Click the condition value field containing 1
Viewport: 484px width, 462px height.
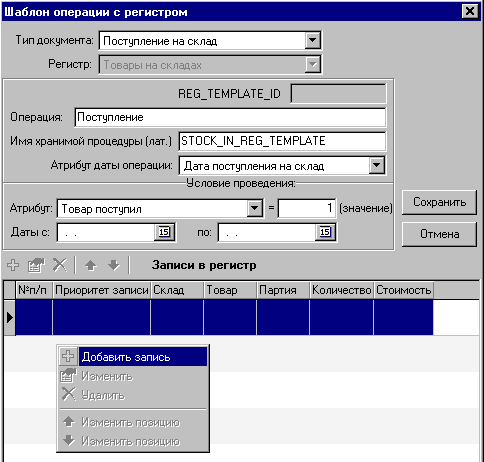307,209
